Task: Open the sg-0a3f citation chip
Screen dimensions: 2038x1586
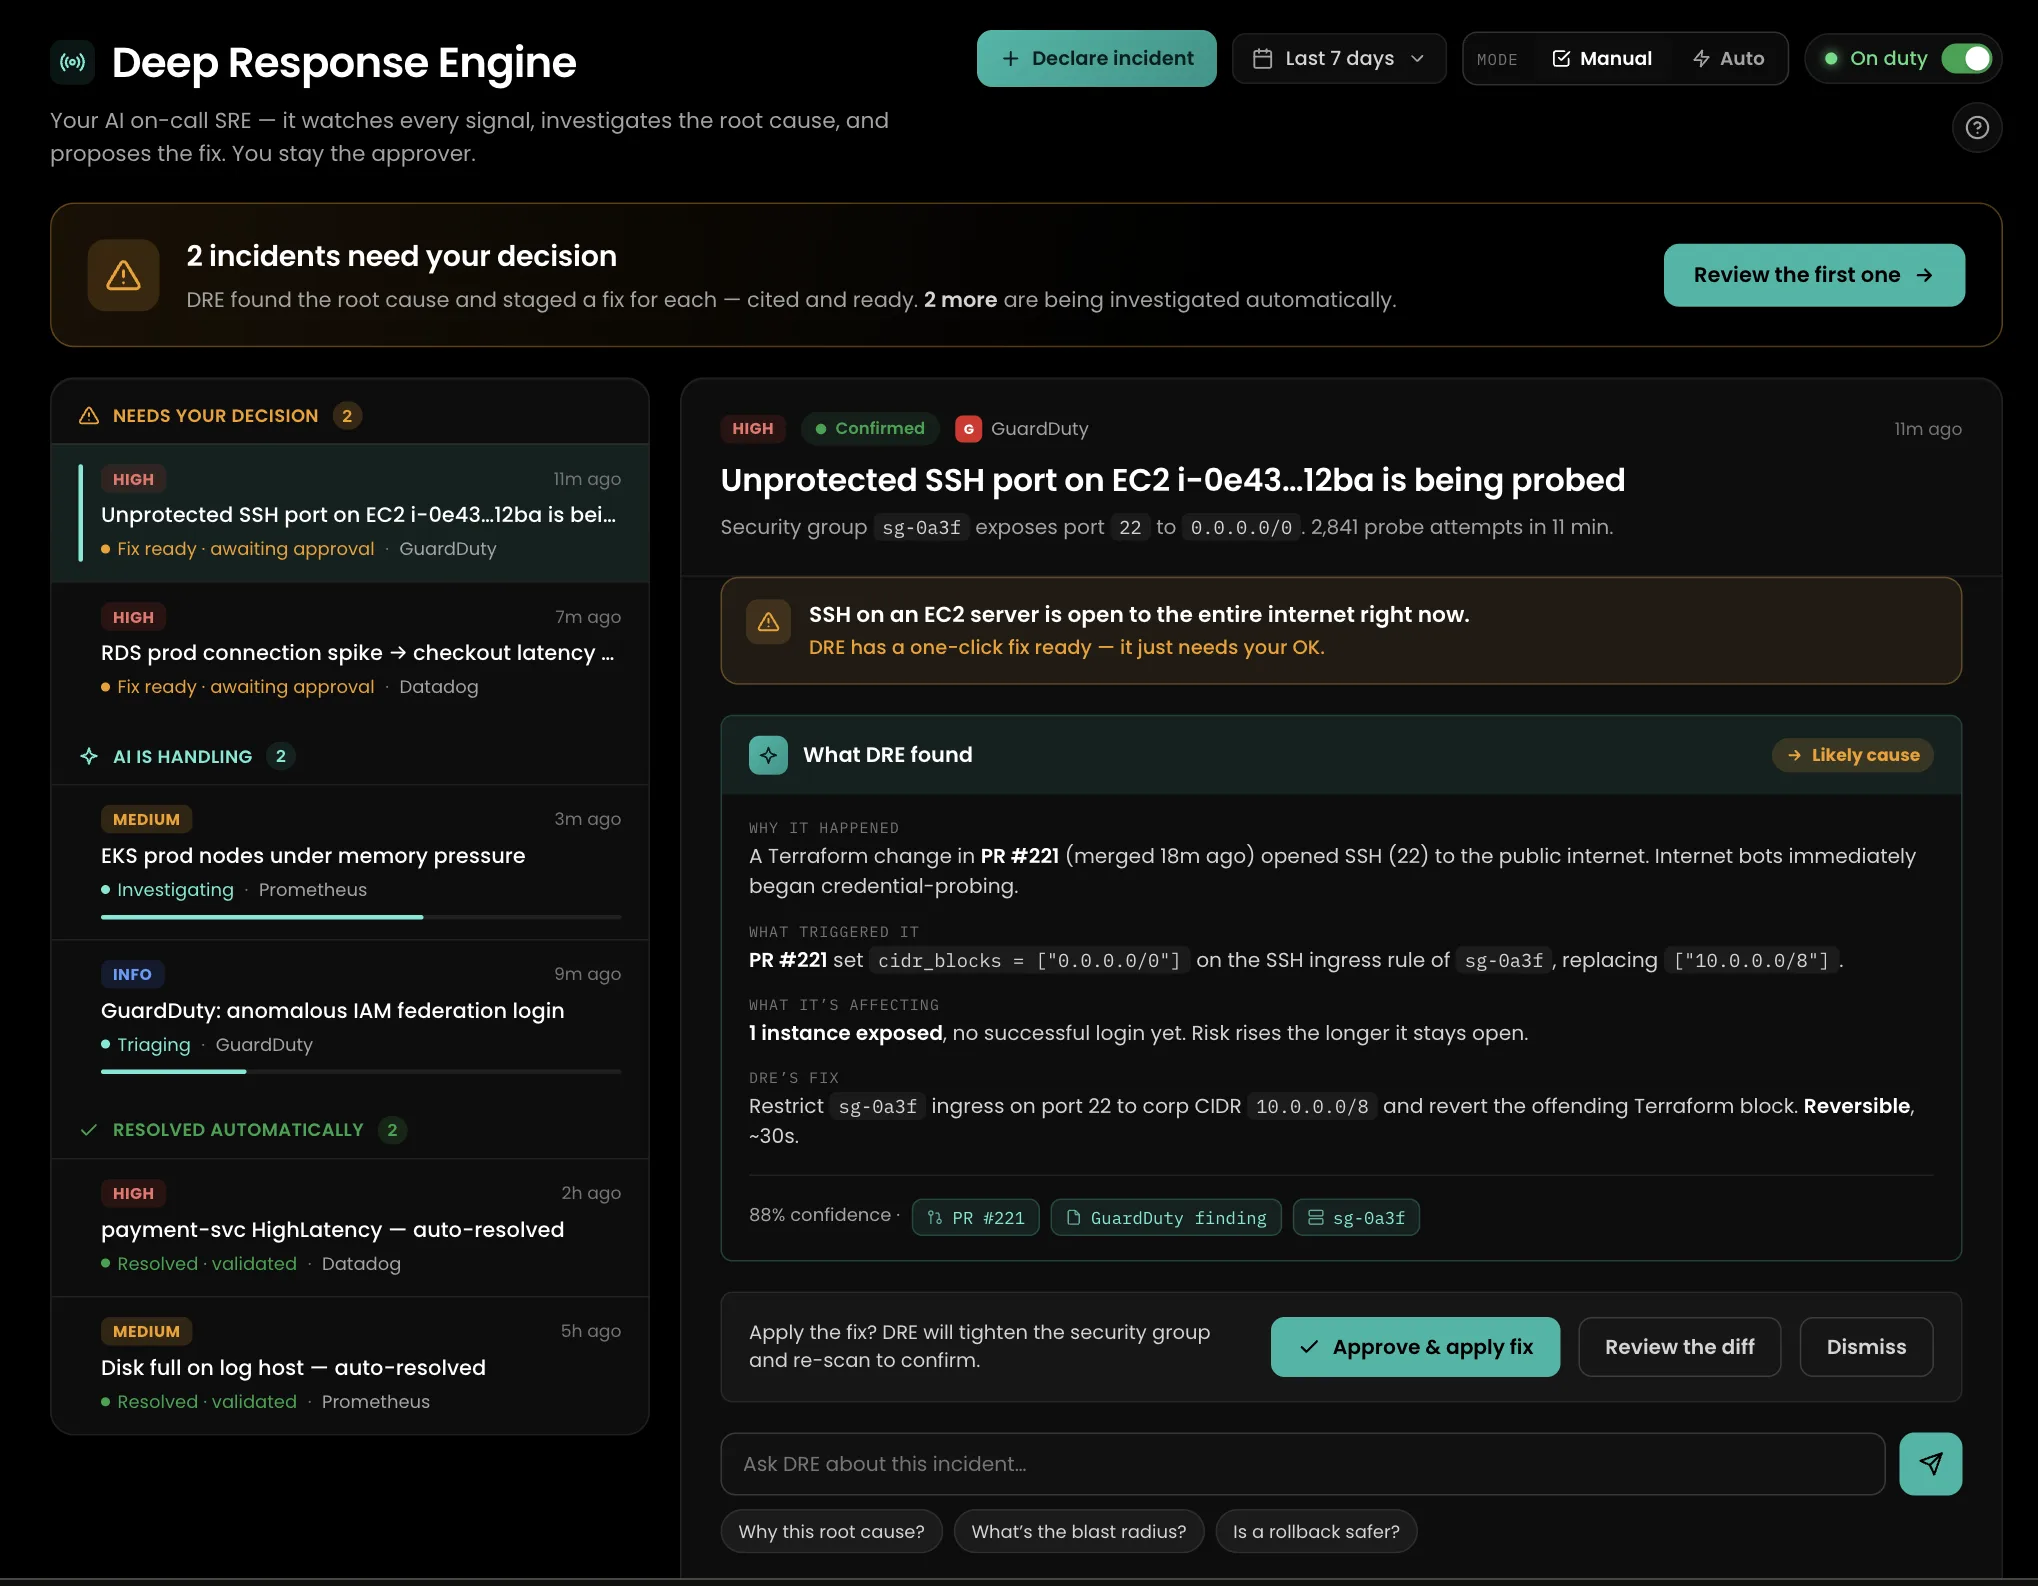Action: click(1356, 1218)
